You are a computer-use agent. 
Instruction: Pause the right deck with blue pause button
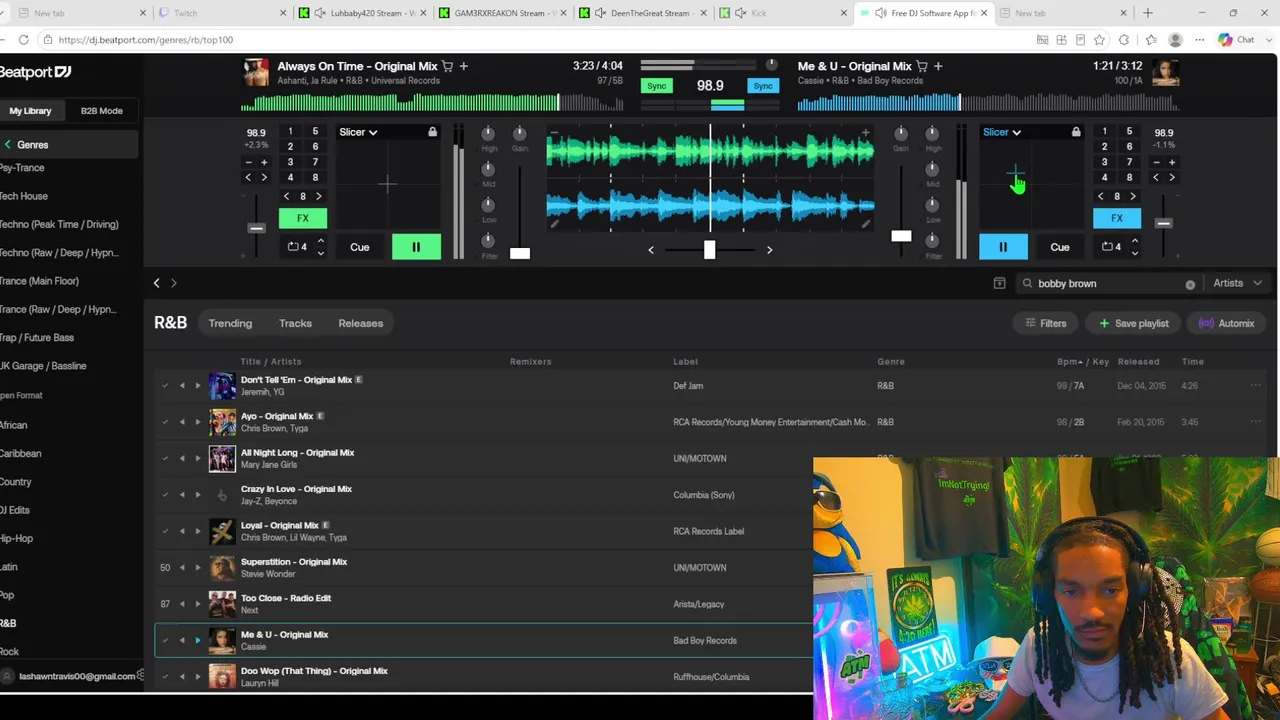pos(1003,247)
